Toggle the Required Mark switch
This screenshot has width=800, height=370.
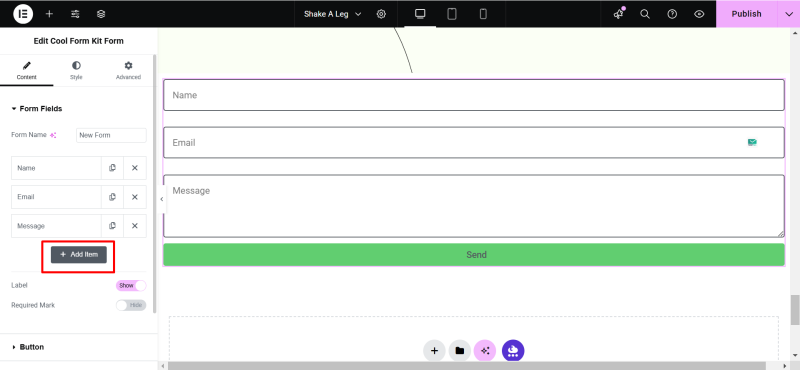pos(131,305)
